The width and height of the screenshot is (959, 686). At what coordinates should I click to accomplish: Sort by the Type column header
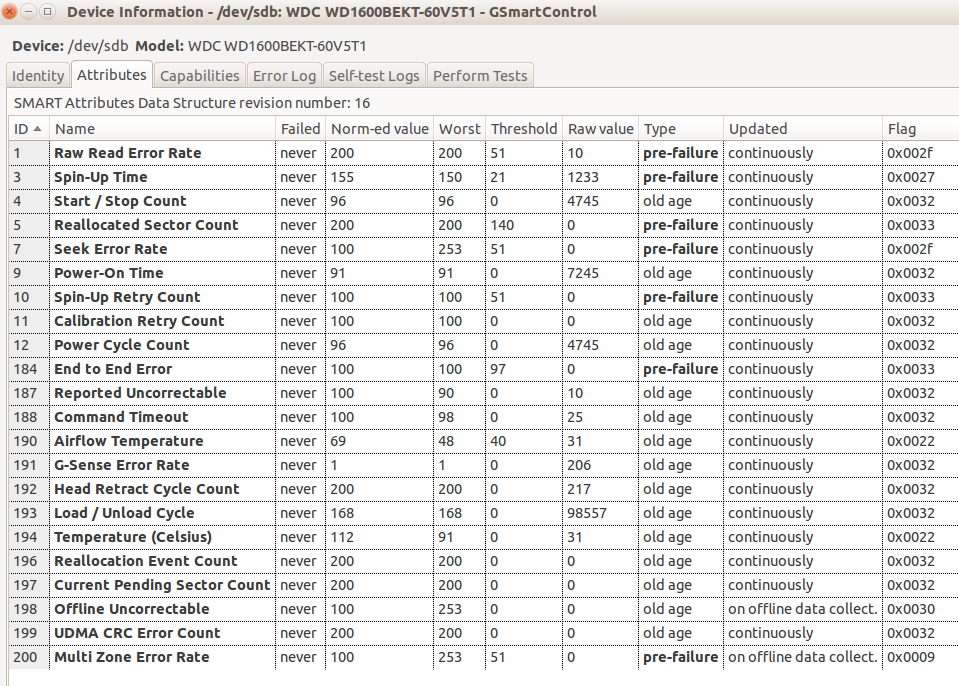(681, 129)
